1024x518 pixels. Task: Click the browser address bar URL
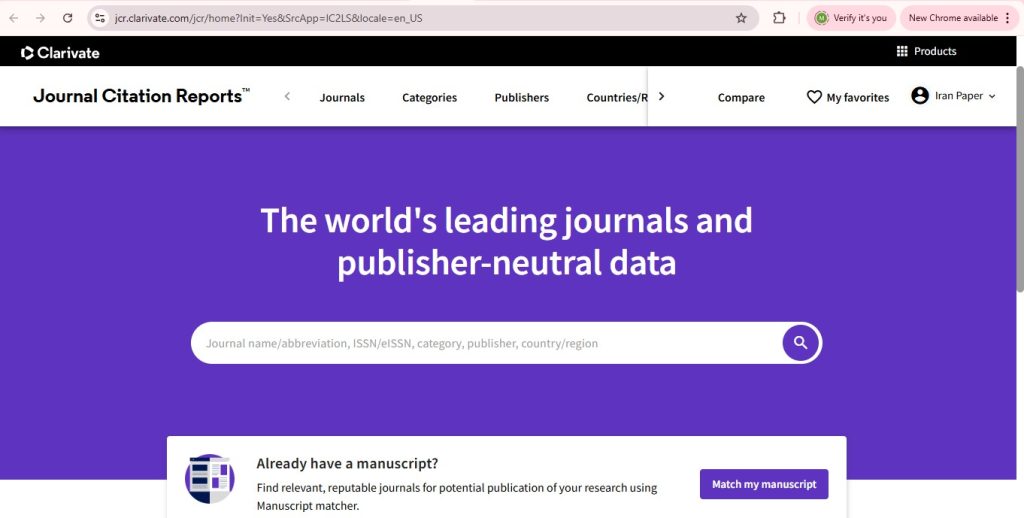268,18
